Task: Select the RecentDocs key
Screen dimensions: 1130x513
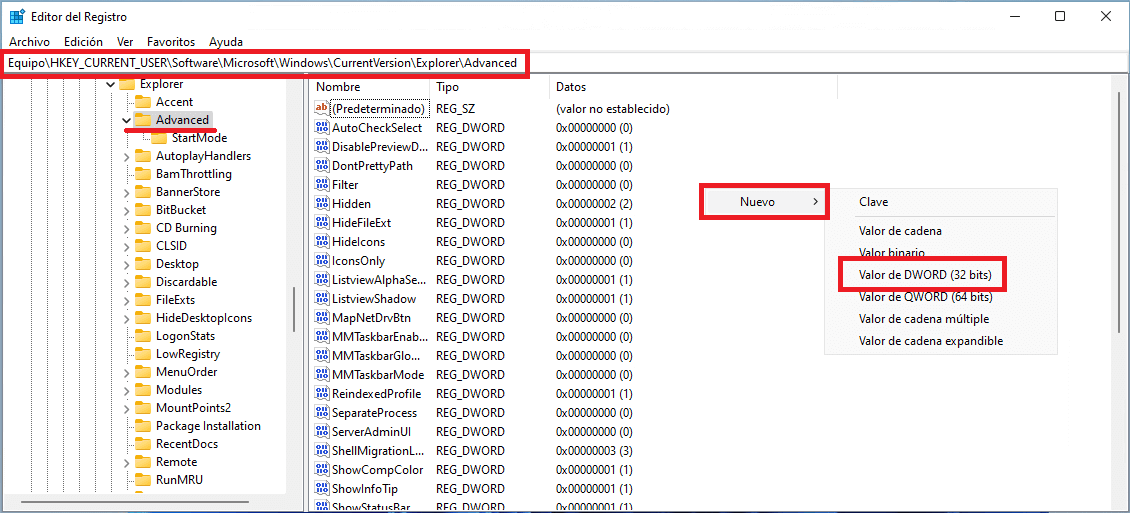Action: click(187, 444)
